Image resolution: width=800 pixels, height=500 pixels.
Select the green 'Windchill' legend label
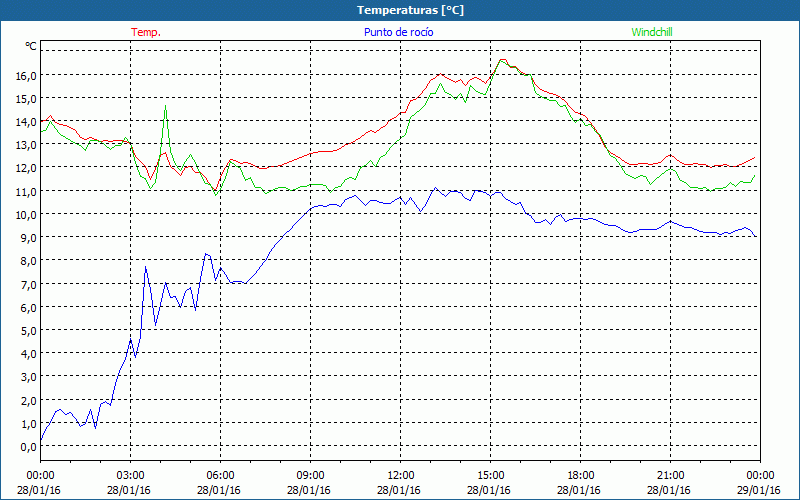[652, 32]
